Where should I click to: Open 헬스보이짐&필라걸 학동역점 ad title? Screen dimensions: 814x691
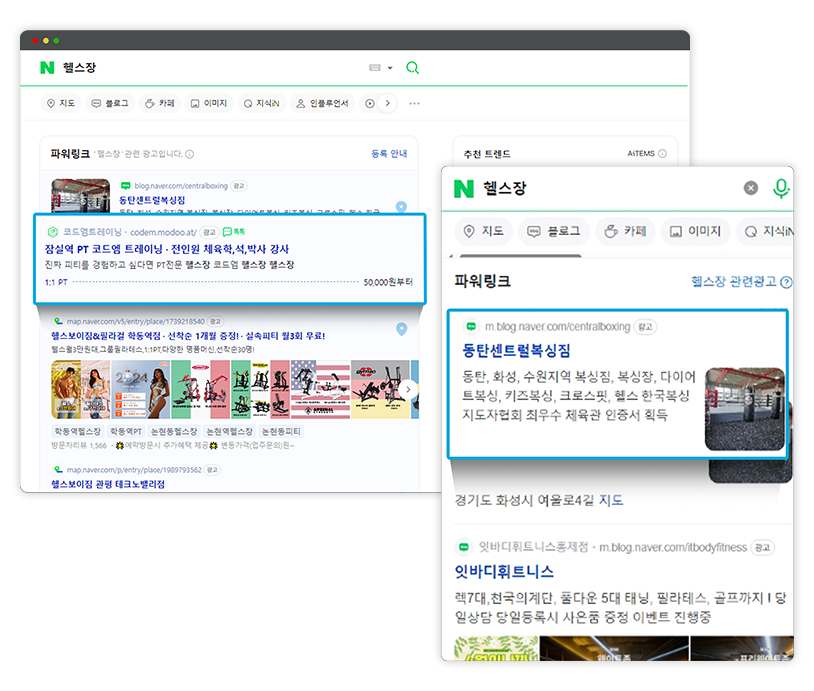[x=188, y=336]
